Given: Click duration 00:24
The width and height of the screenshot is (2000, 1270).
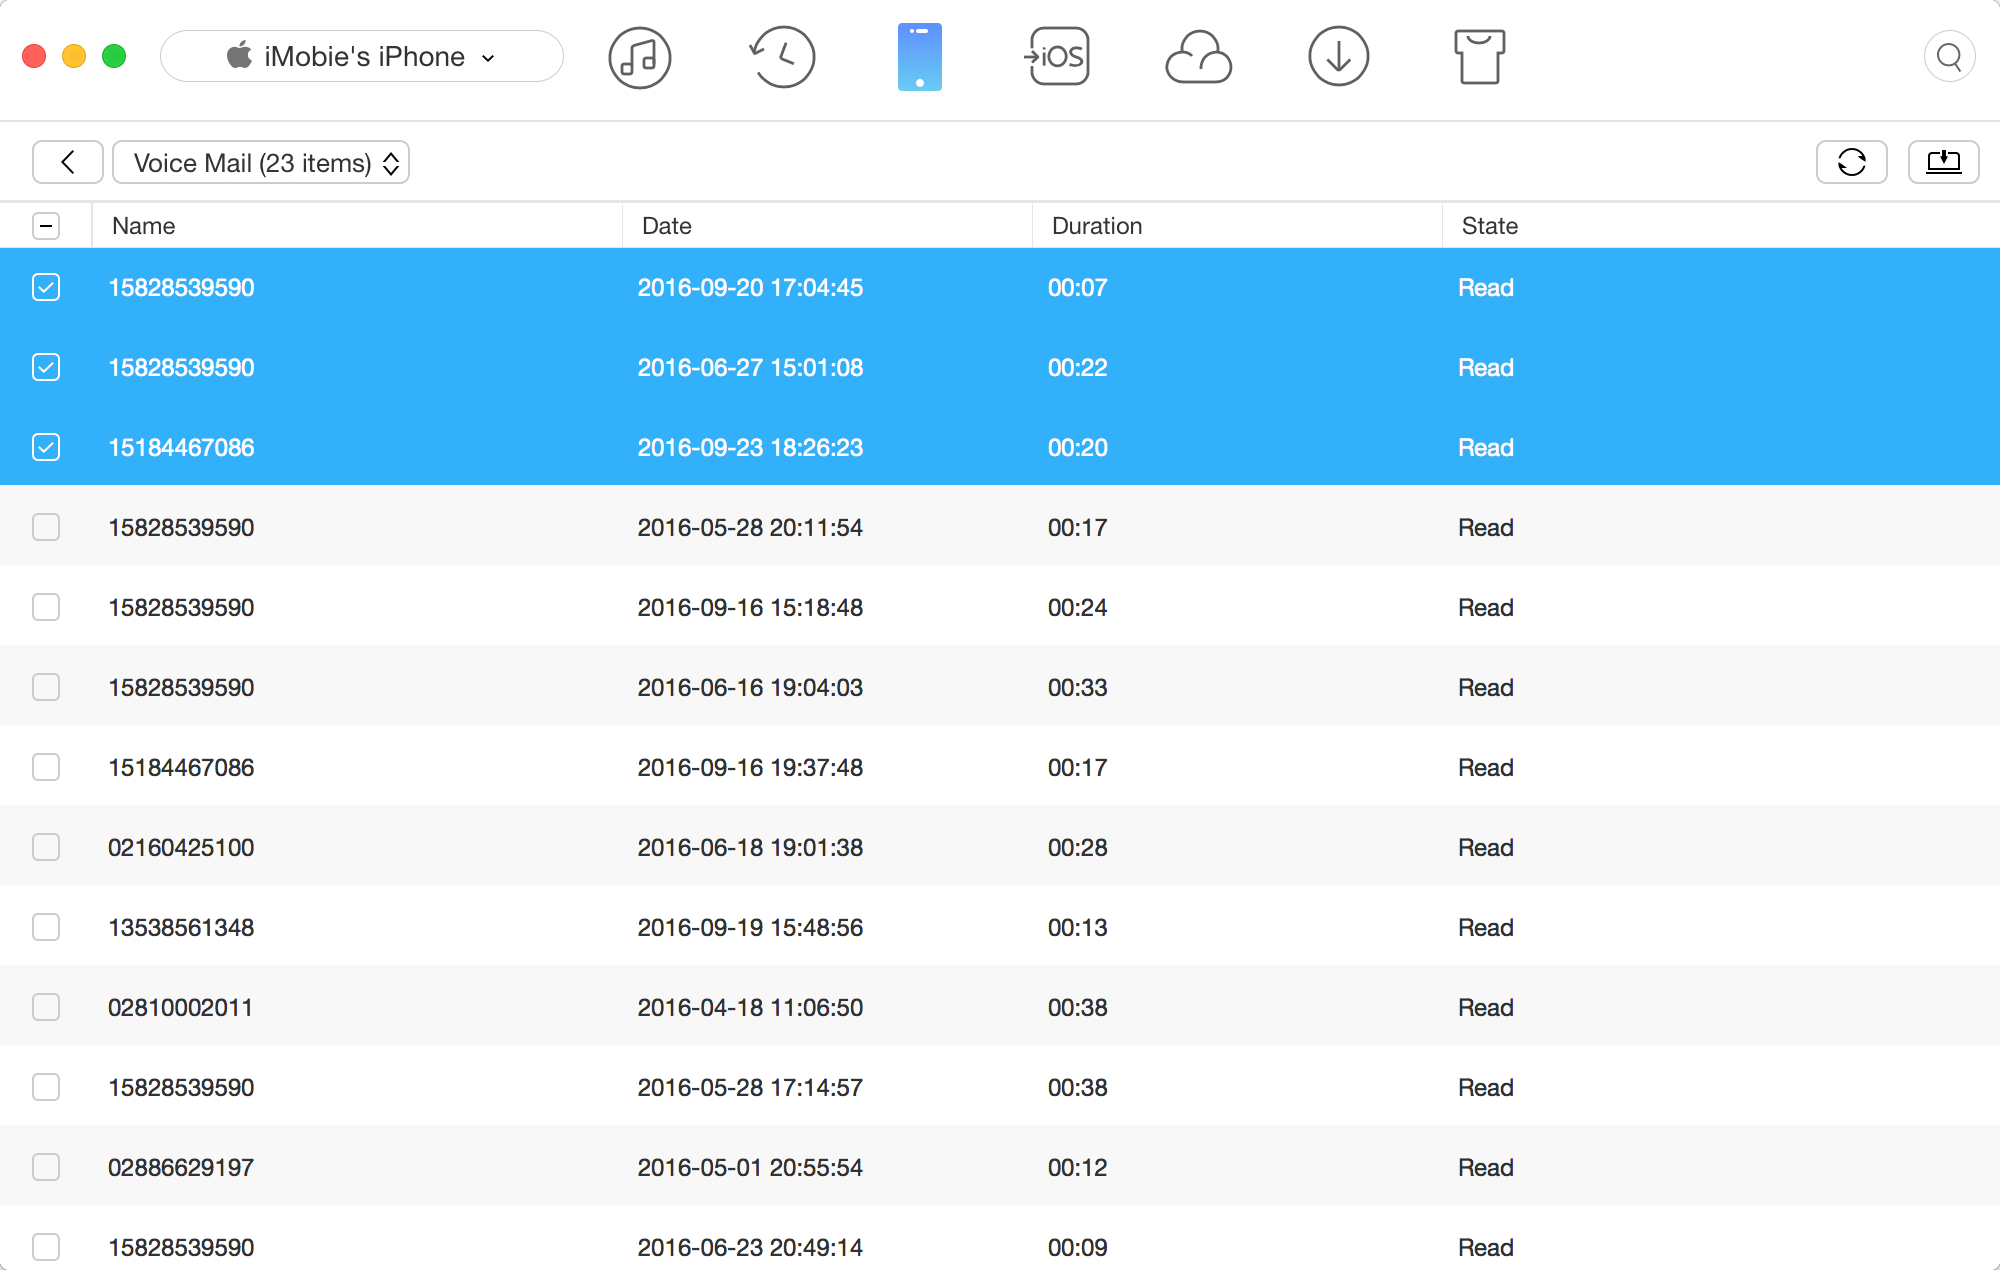Looking at the screenshot, I should (1077, 607).
